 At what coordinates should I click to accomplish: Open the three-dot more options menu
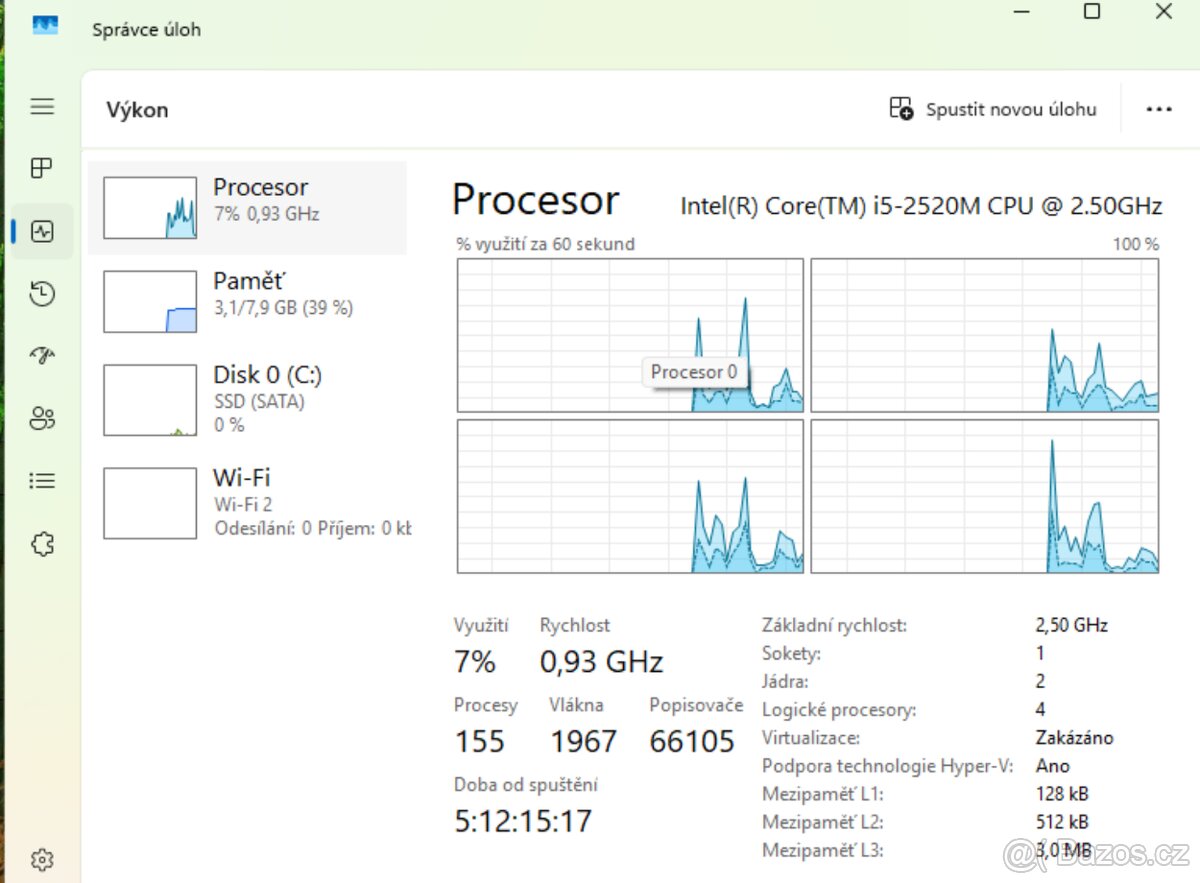pos(1158,109)
